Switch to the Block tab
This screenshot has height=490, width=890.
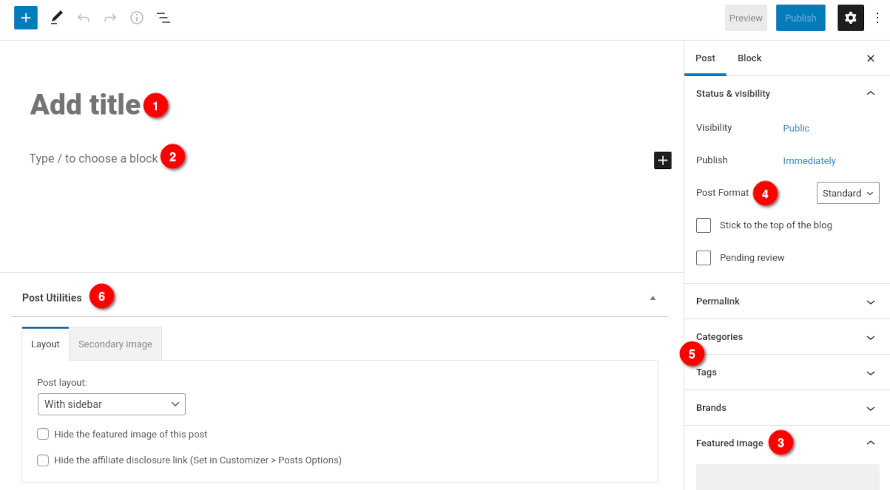pos(749,58)
